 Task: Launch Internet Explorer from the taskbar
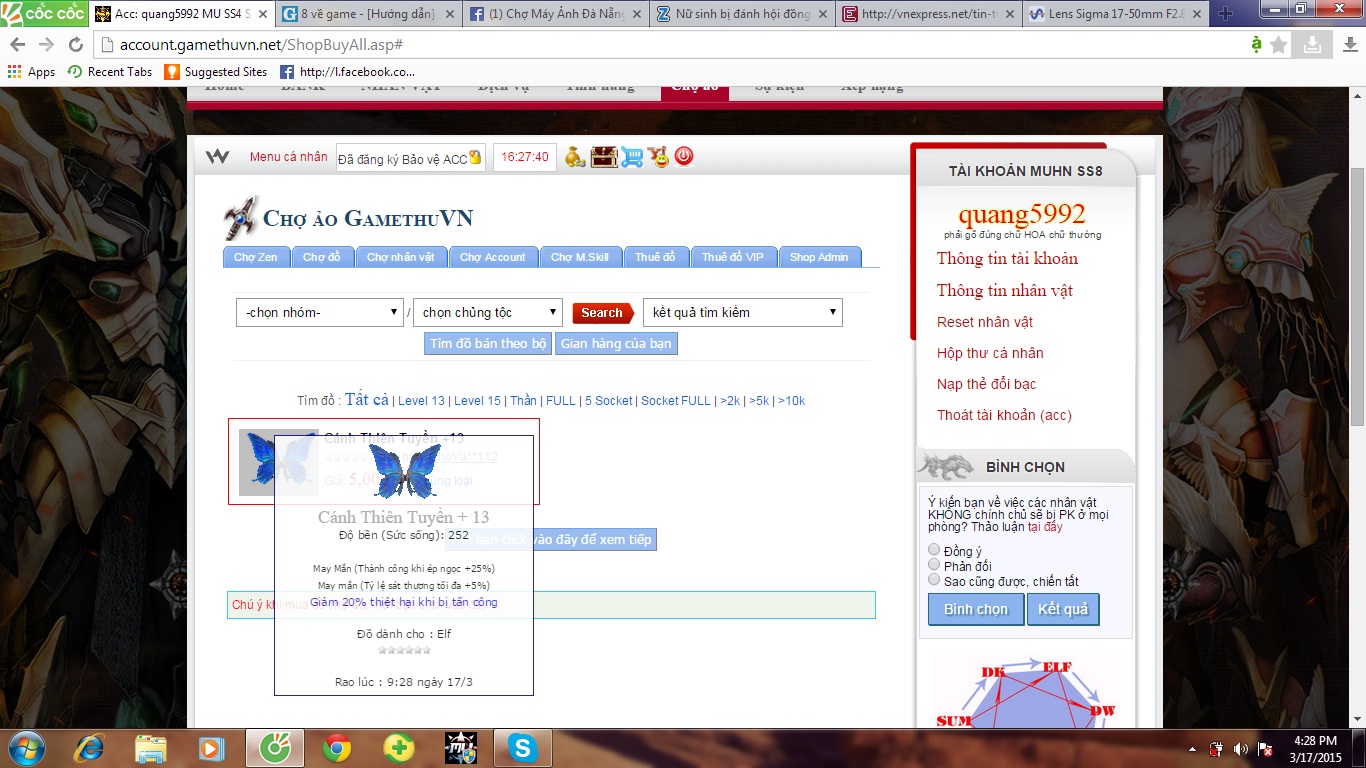(90, 748)
